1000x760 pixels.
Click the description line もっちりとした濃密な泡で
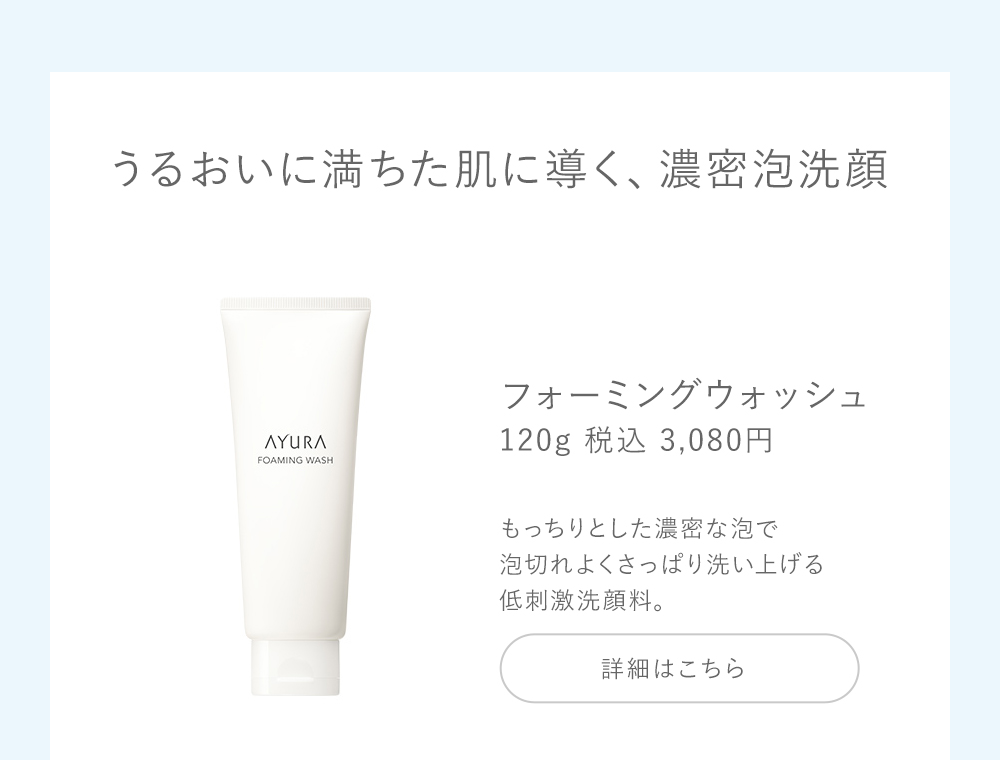(x=640, y=529)
